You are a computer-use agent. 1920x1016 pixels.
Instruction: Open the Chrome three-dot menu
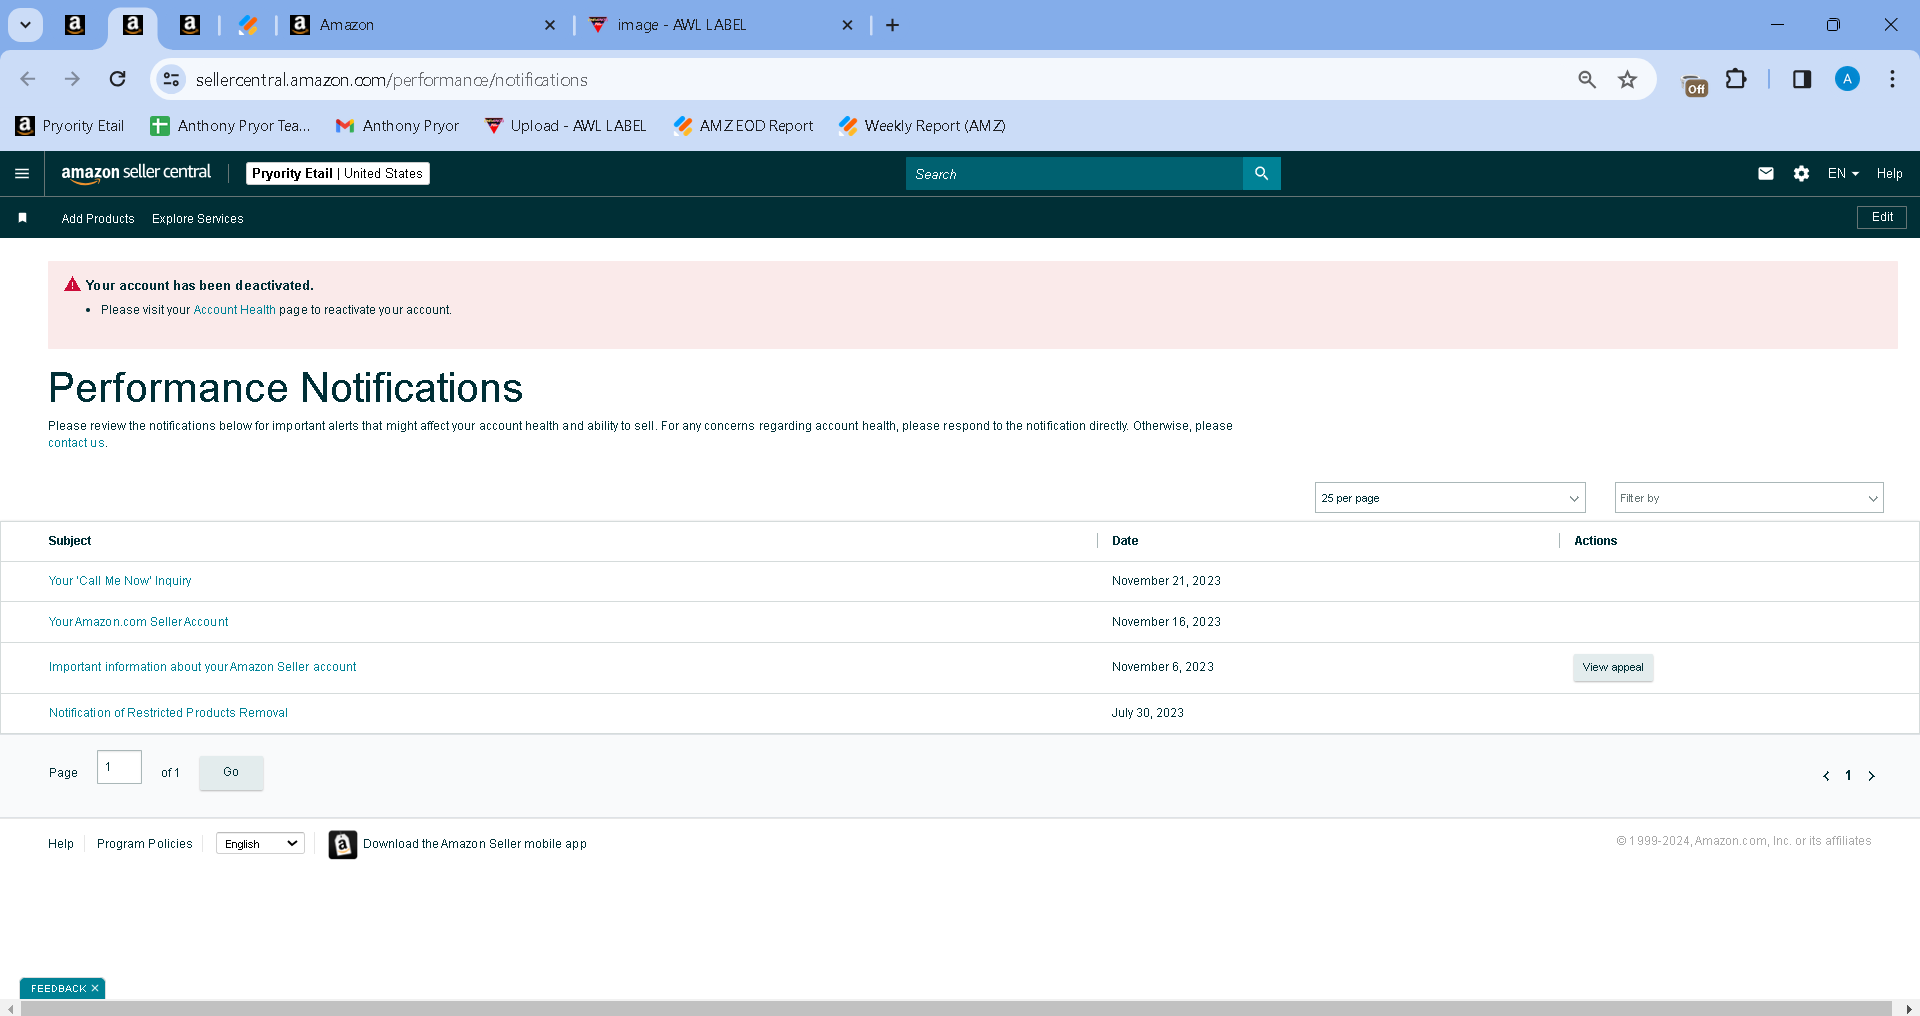pyautogui.click(x=1892, y=79)
